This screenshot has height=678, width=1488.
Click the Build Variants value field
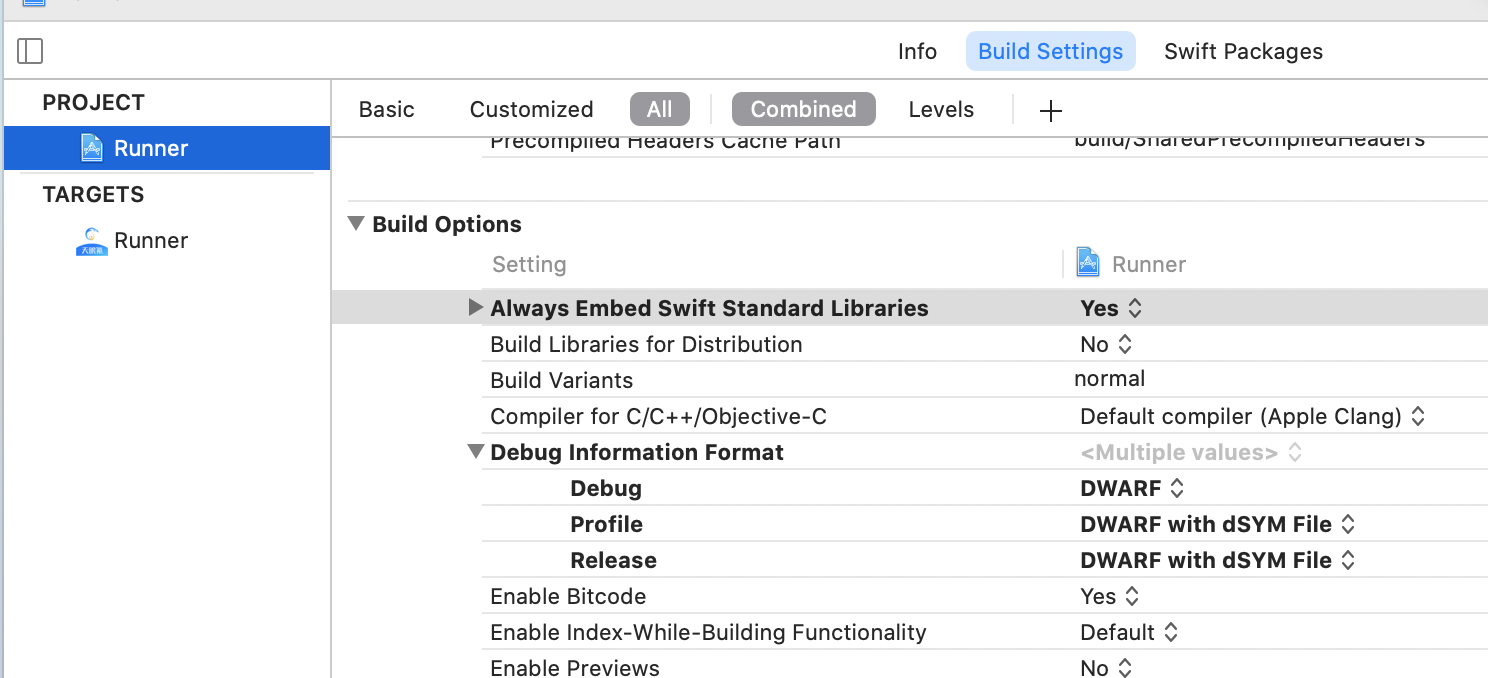(1110, 380)
